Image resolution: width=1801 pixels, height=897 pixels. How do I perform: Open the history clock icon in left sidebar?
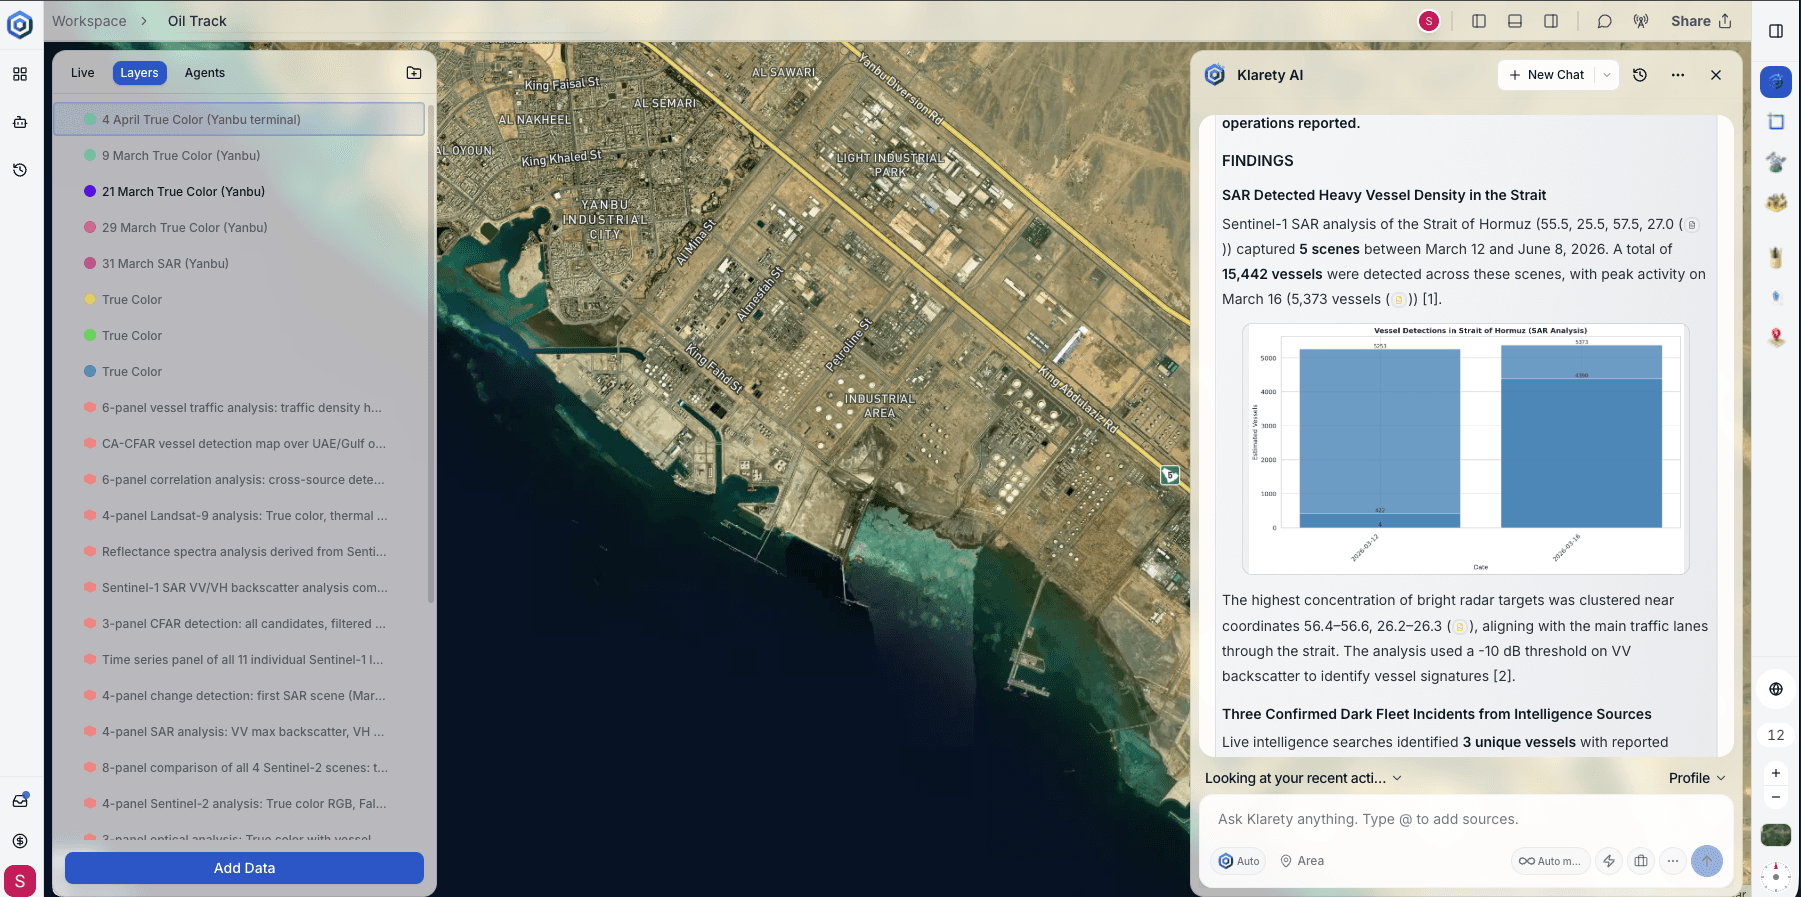(20, 170)
